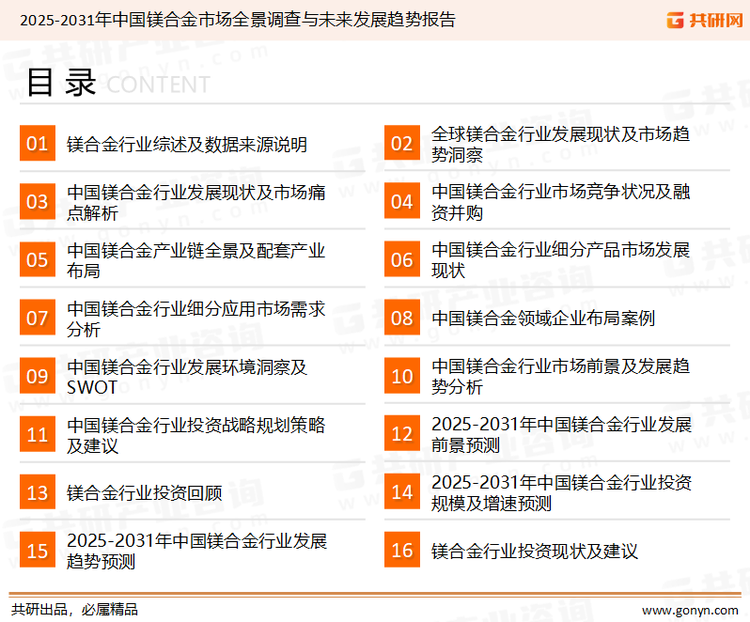The width and height of the screenshot is (750, 622).
Task: Select the orange 08 chapter badge
Action: [402, 318]
